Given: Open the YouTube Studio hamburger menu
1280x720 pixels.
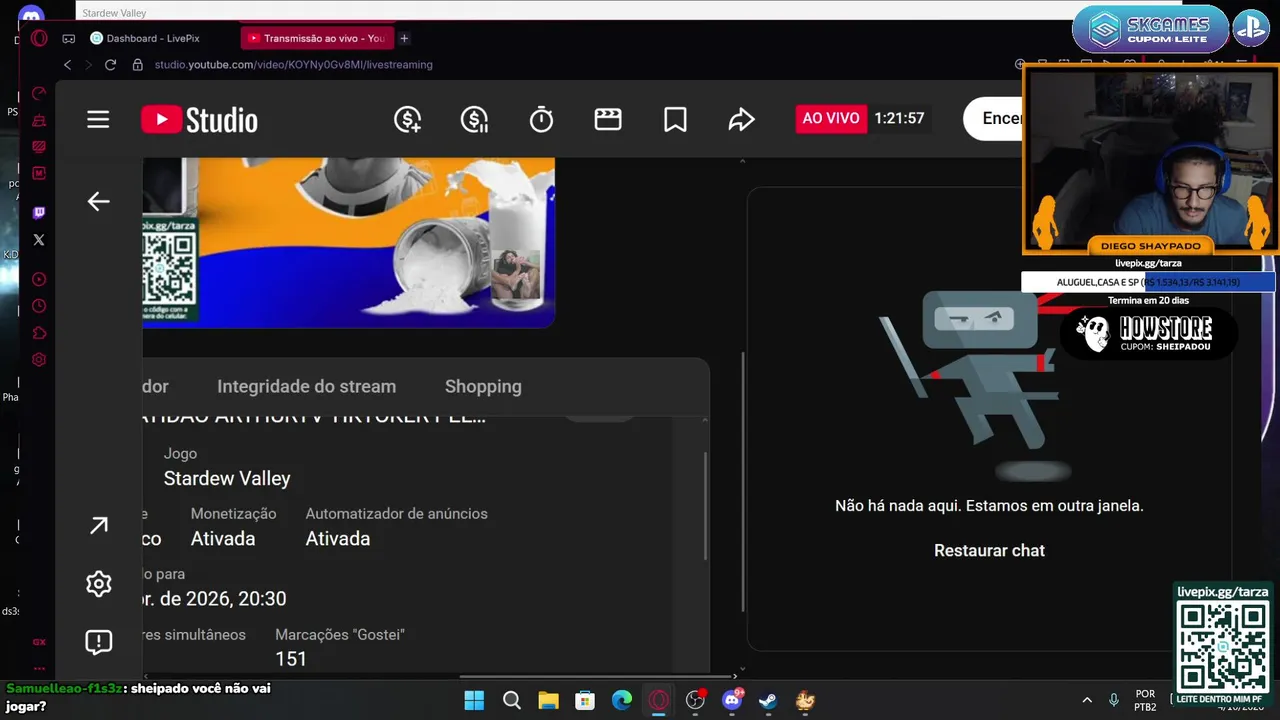Looking at the screenshot, I should pyautogui.click(x=98, y=120).
